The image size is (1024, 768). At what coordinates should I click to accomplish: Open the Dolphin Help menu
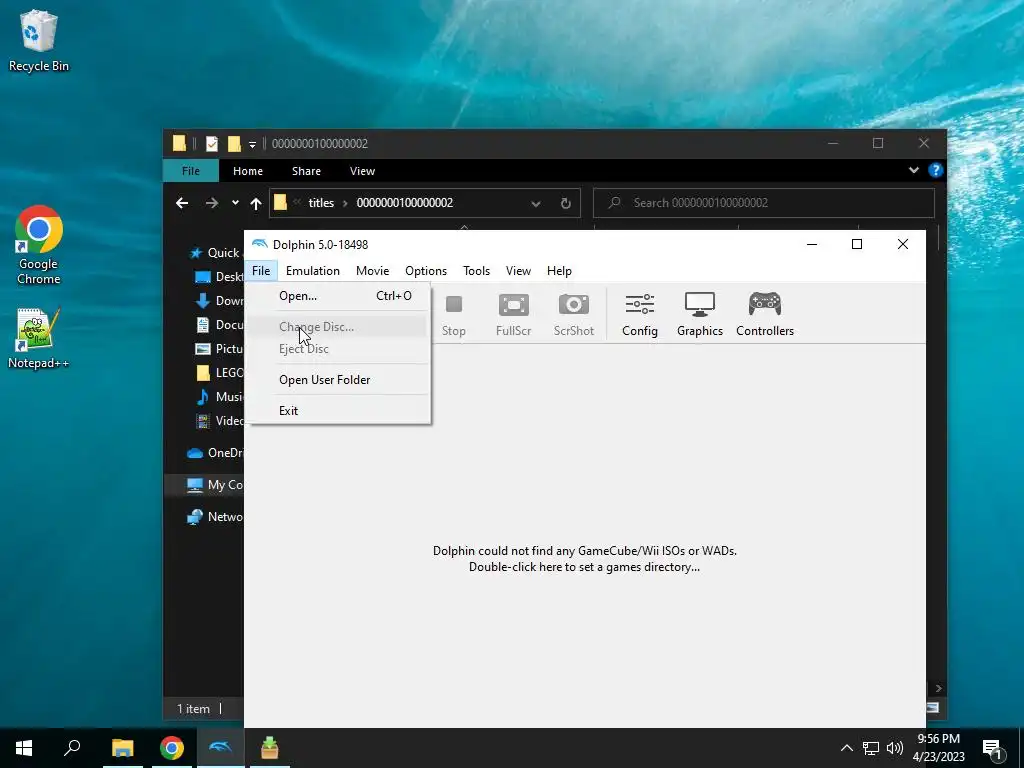559,270
